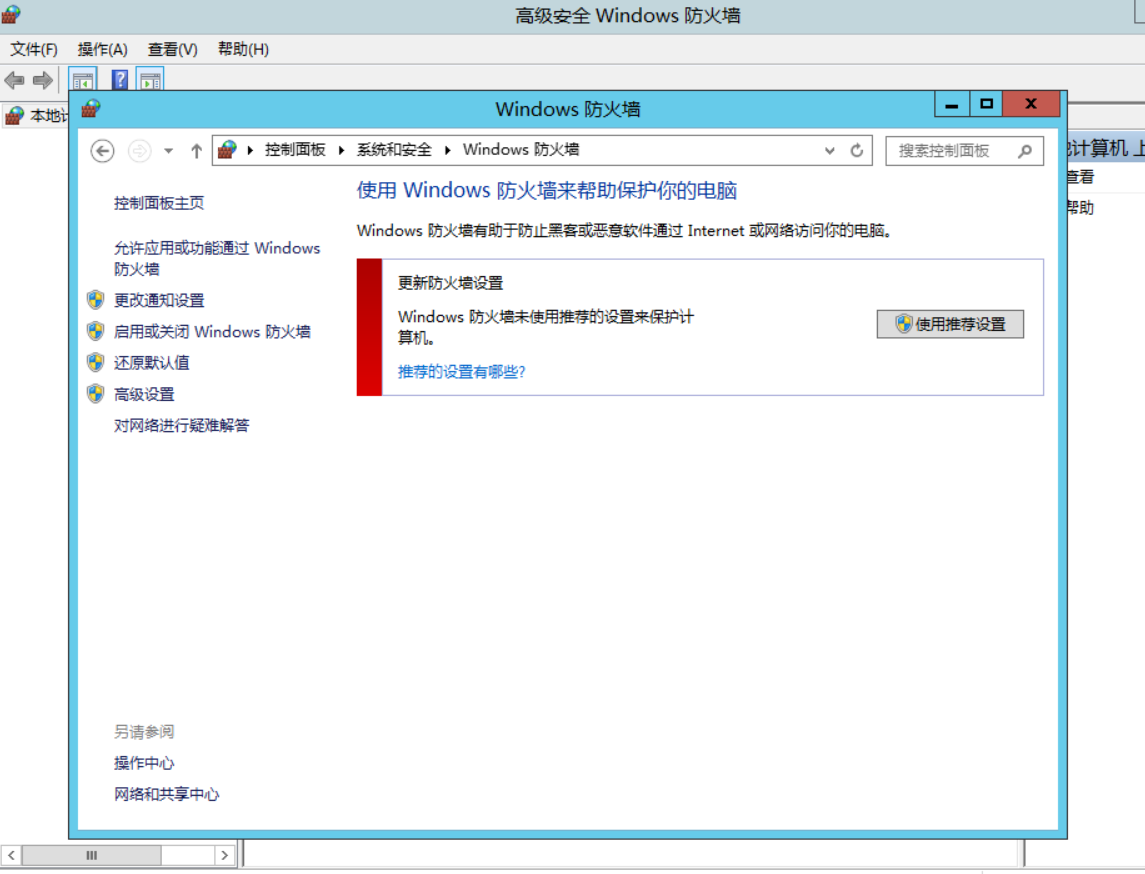Open 对网络进行疑难解答 link
1145x874 pixels.
[182, 425]
